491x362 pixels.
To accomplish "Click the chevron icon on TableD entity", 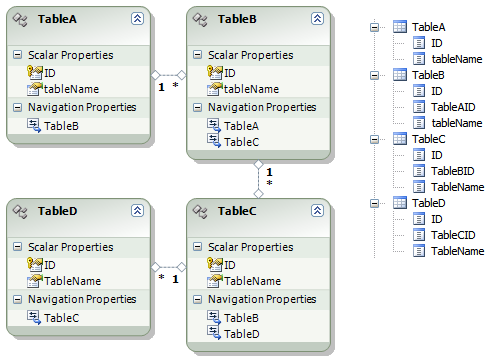I will click(x=137, y=211).
